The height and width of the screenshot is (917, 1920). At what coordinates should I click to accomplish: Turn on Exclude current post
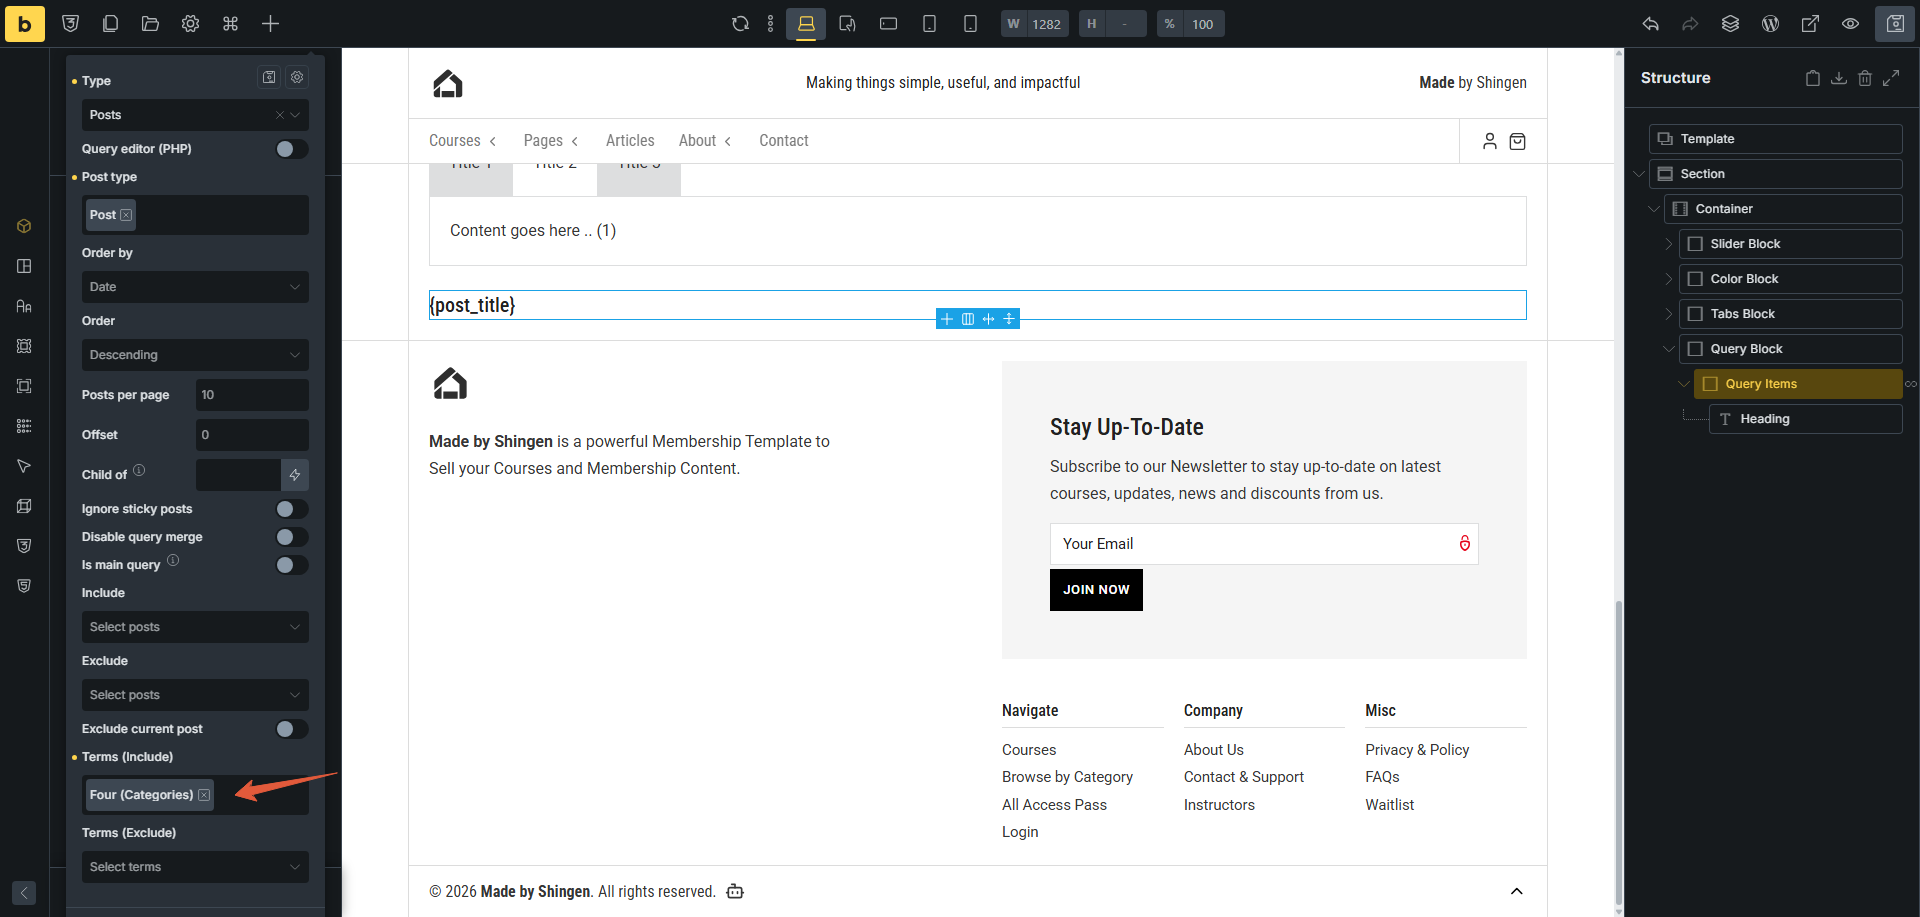pyautogui.click(x=291, y=729)
